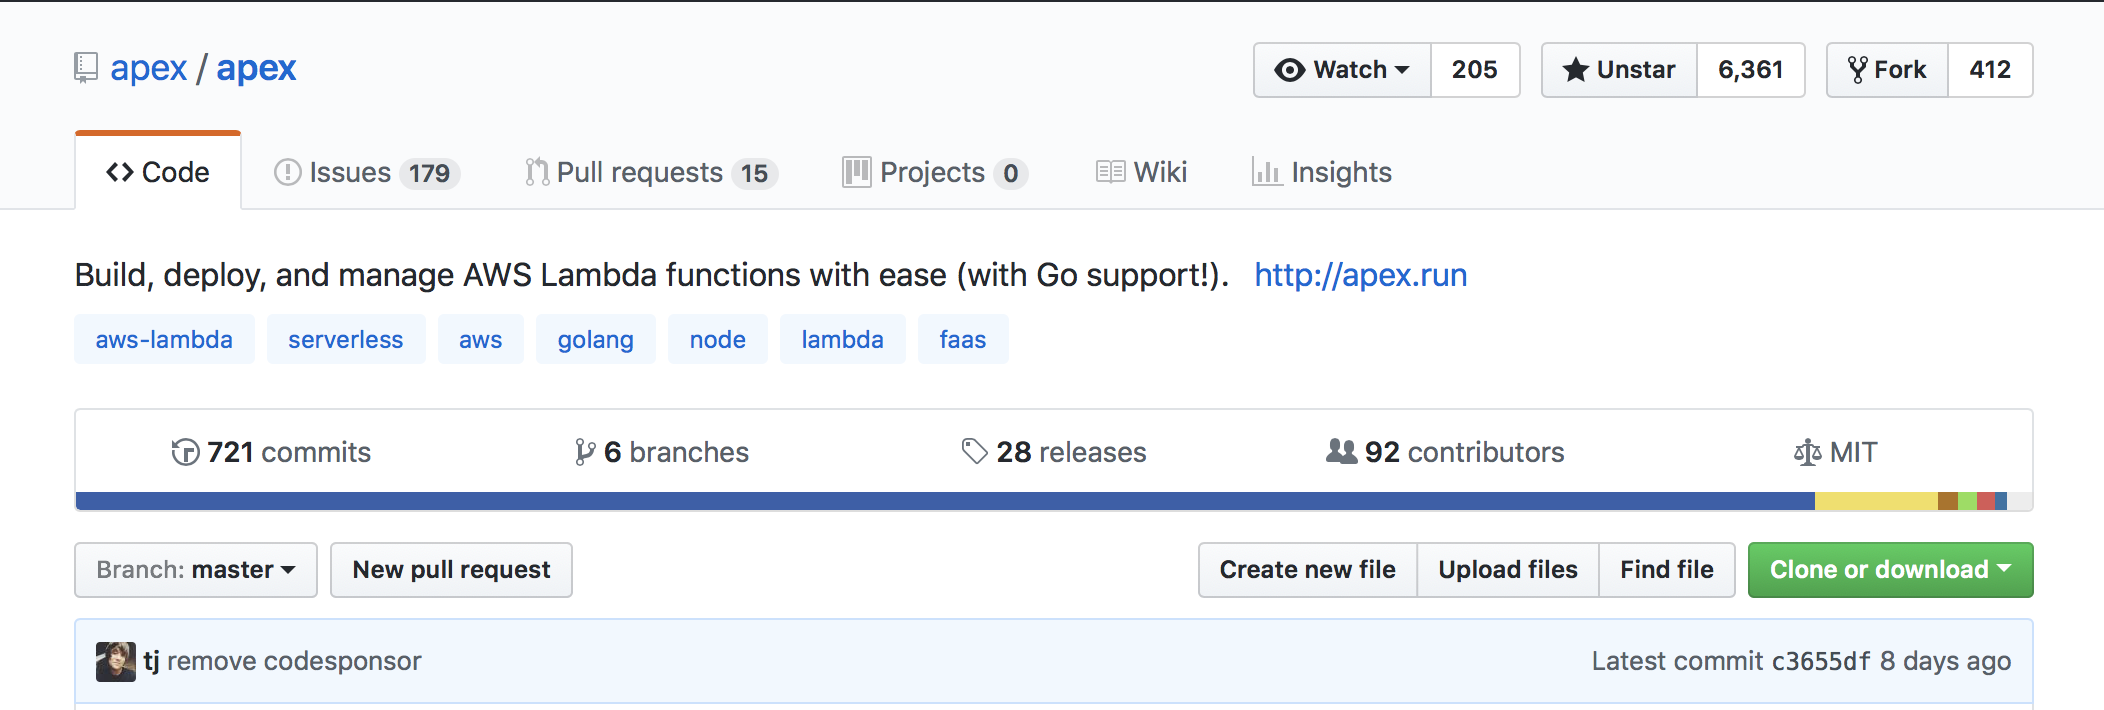View the MIT license link

(x=1836, y=452)
